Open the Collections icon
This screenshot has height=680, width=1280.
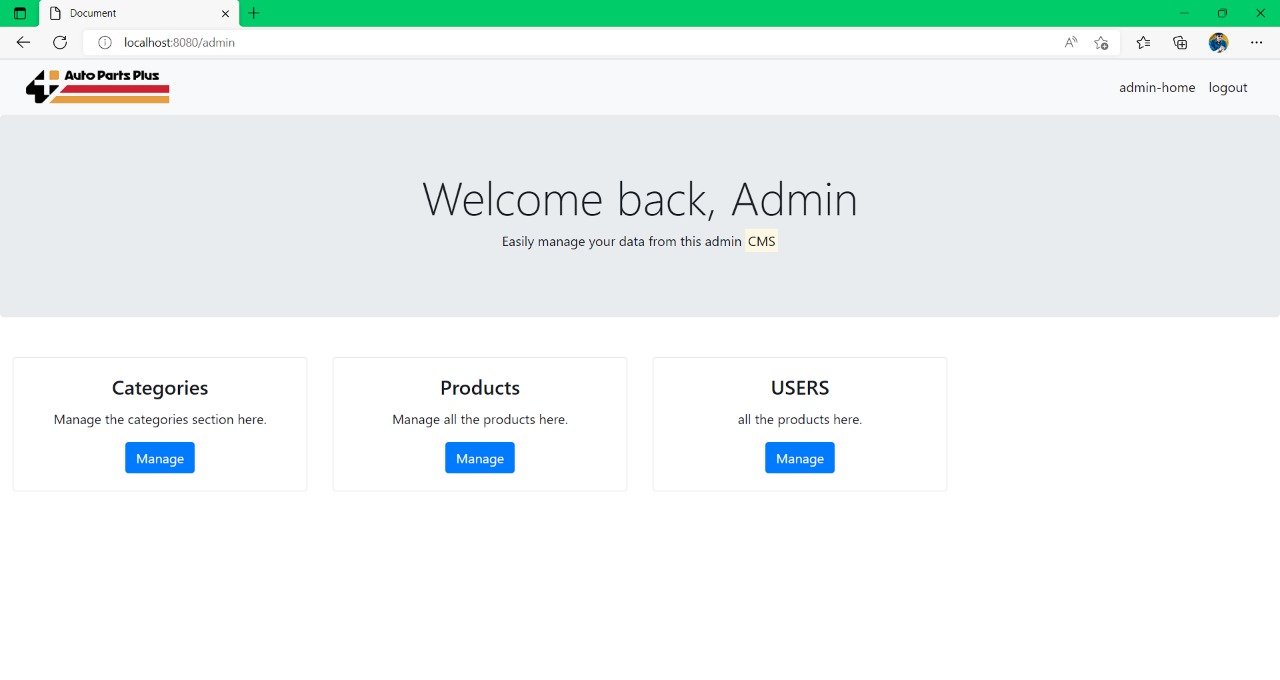pyautogui.click(x=1180, y=43)
